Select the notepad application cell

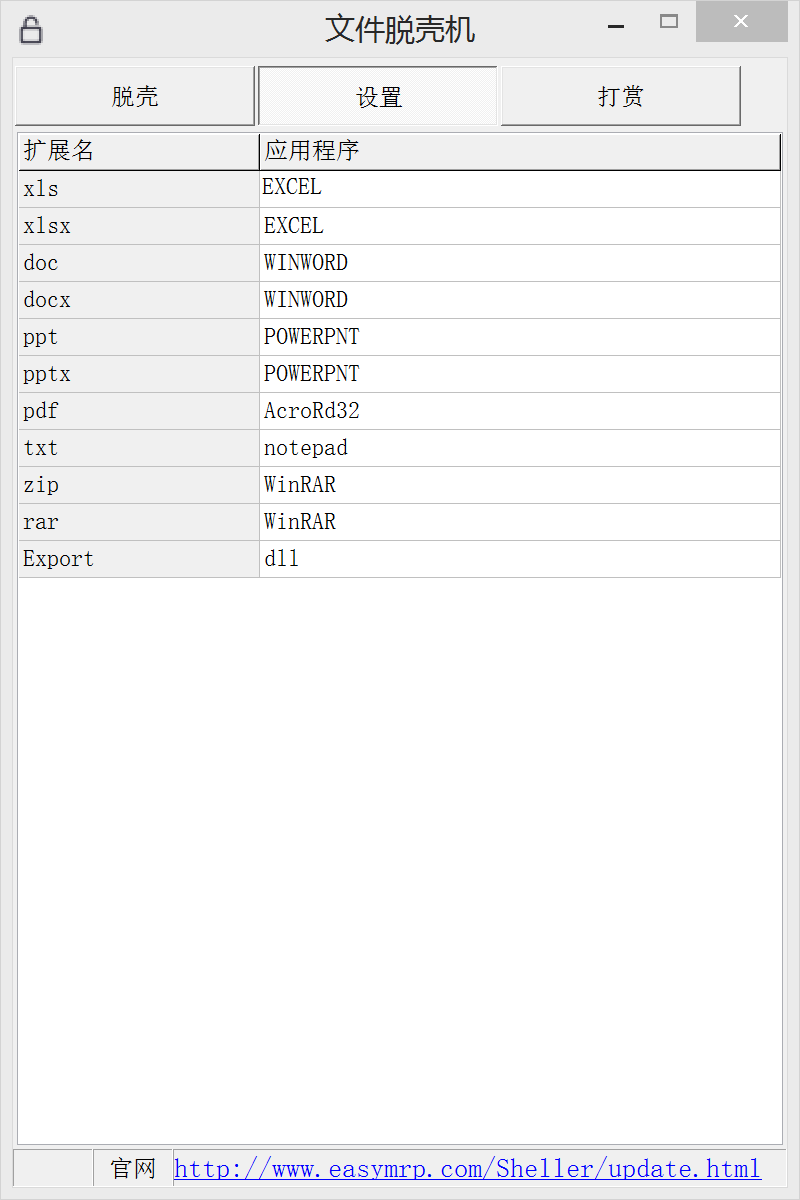[520, 448]
